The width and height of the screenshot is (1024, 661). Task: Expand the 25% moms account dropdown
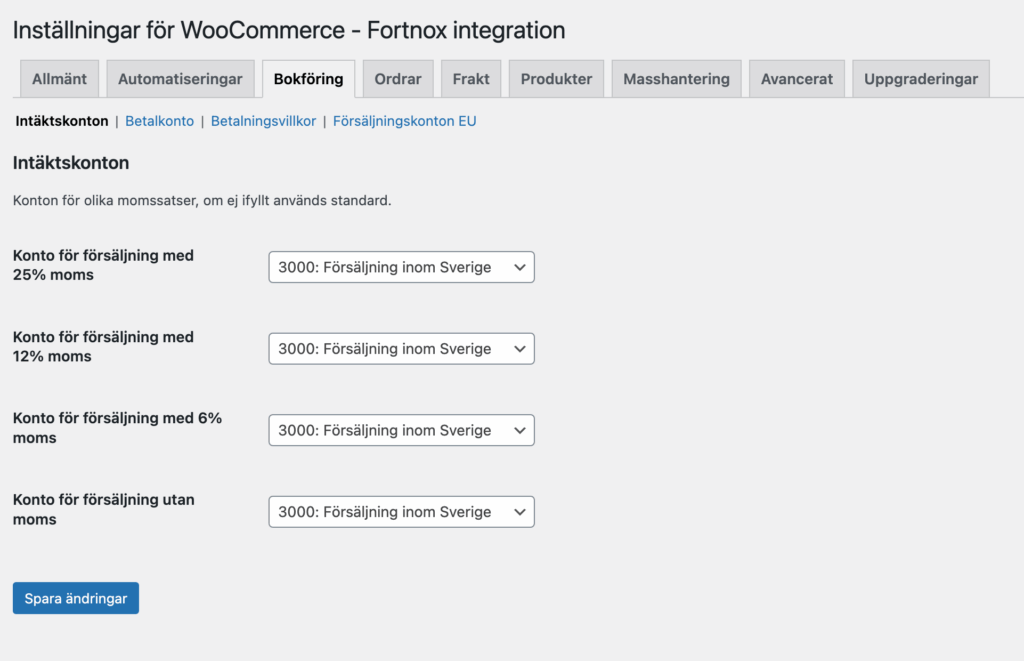(x=401, y=267)
